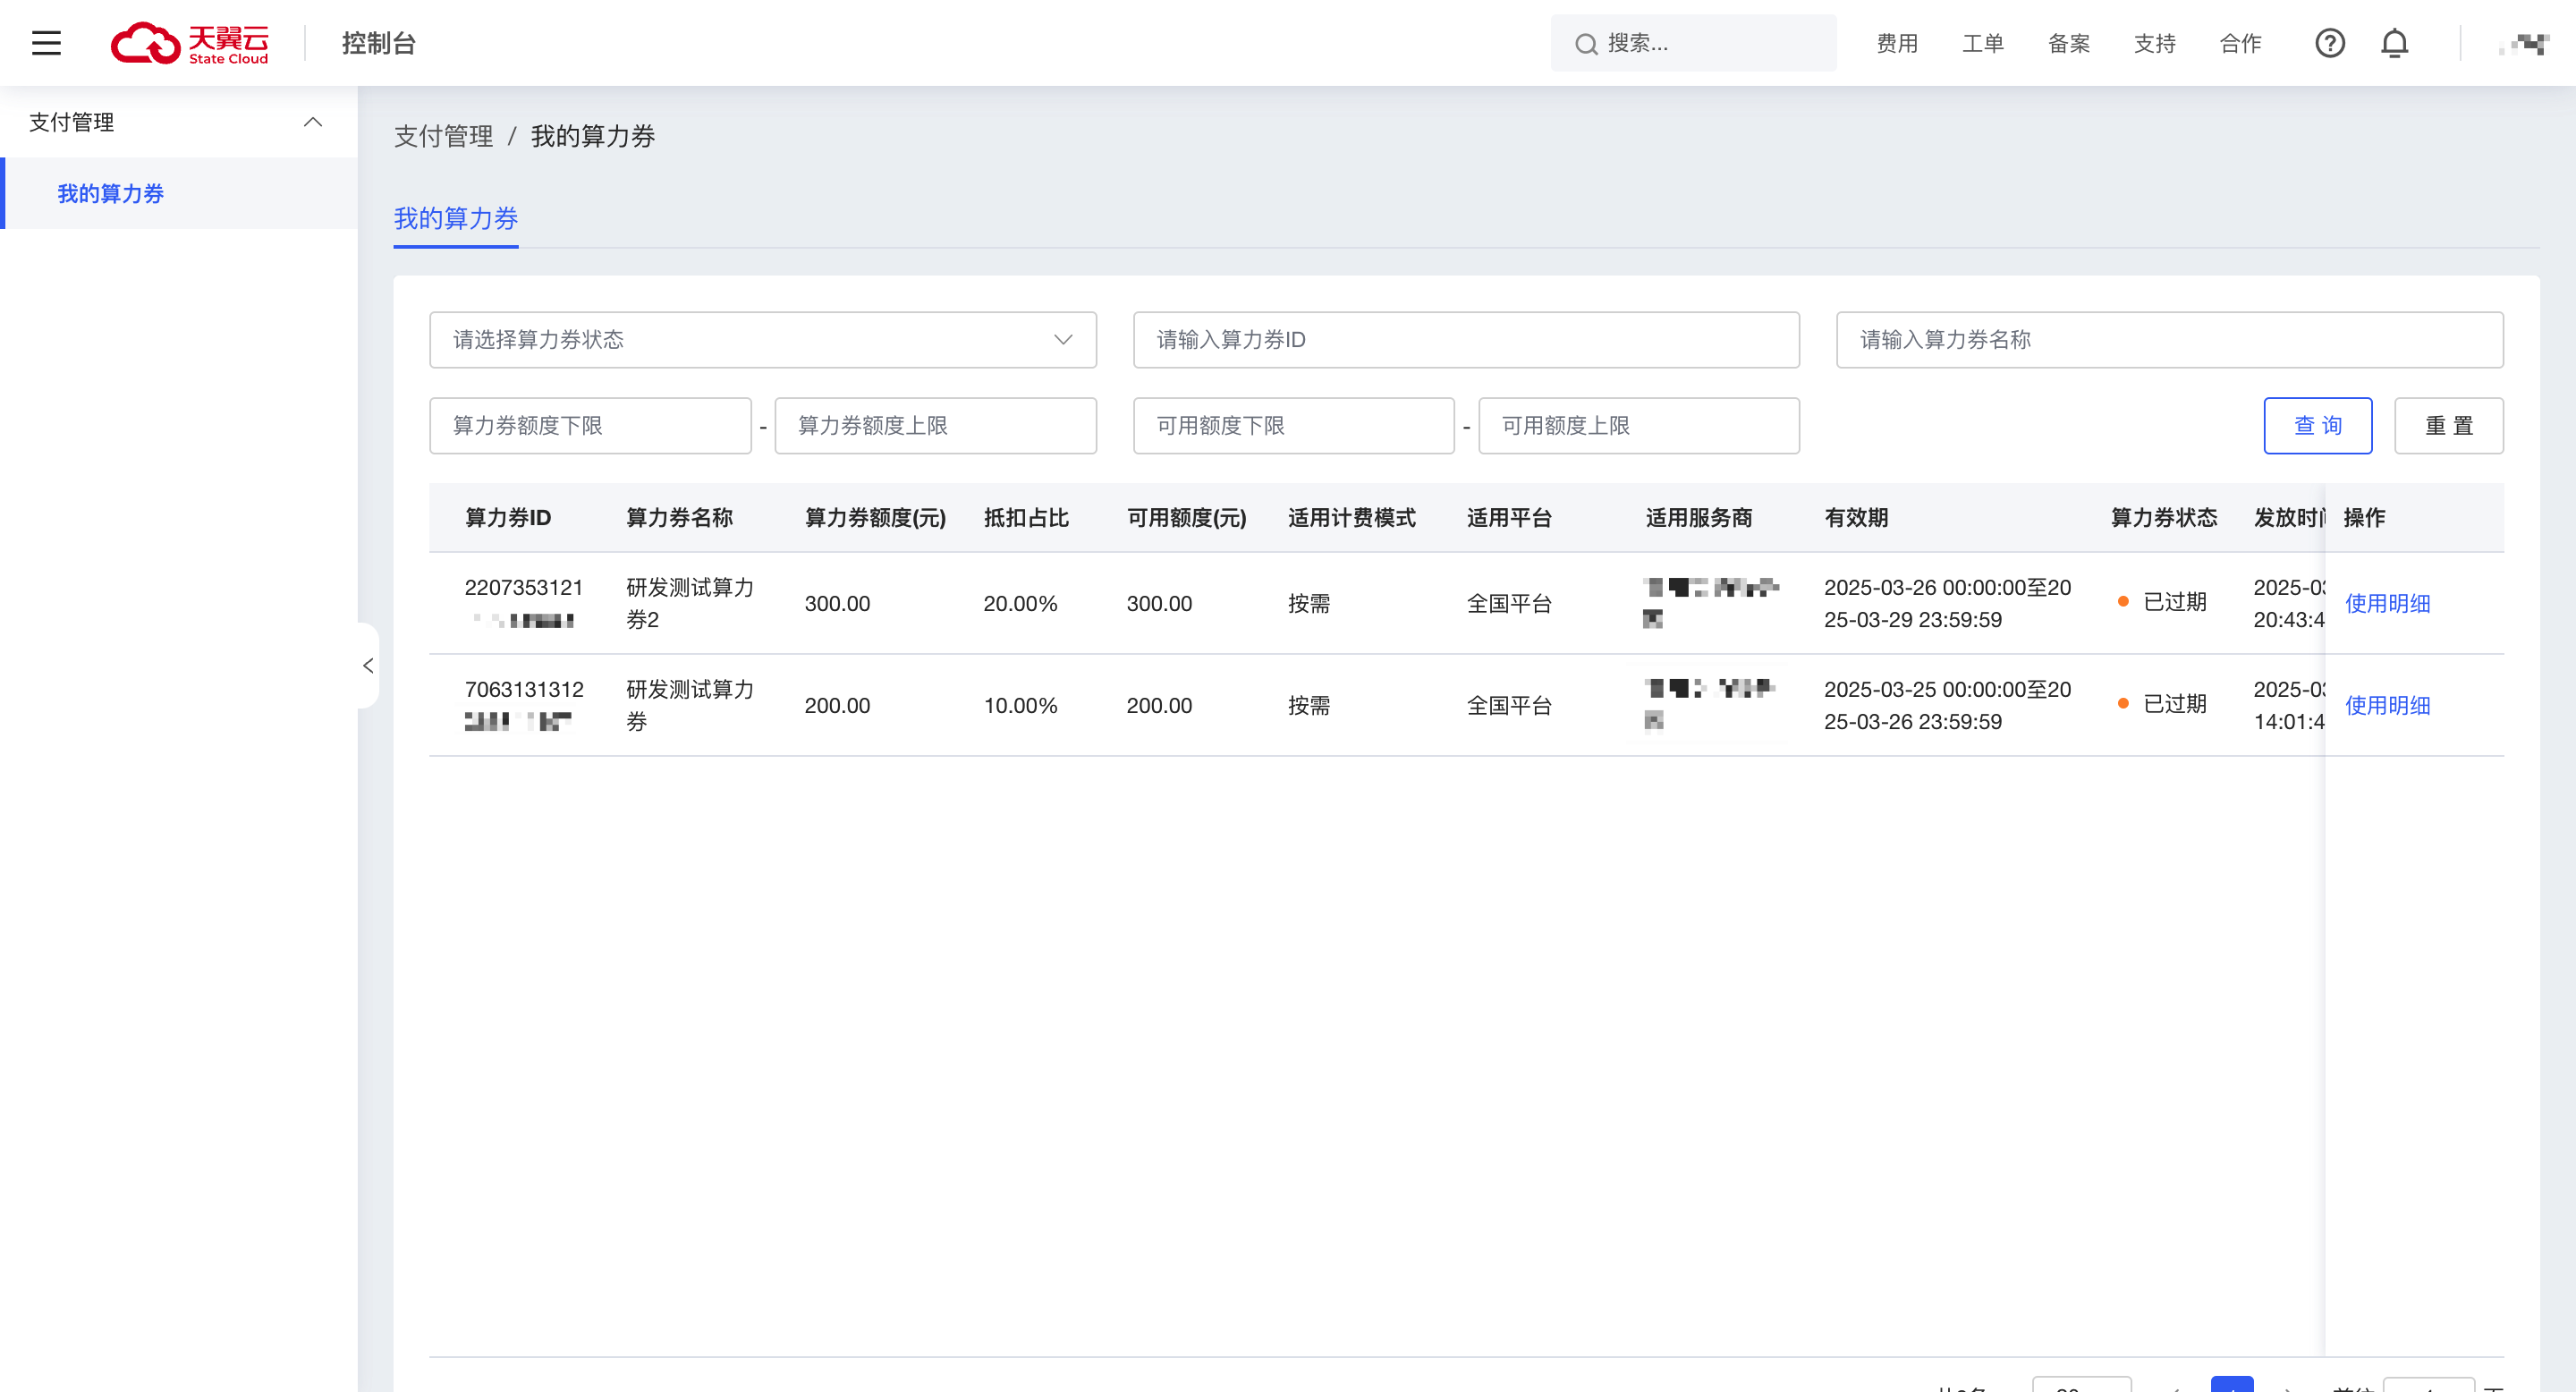Viewport: 2576px width, 1392px height.
Task: Click the search magnifier icon
Action: pyautogui.click(x=1586, y=44)
